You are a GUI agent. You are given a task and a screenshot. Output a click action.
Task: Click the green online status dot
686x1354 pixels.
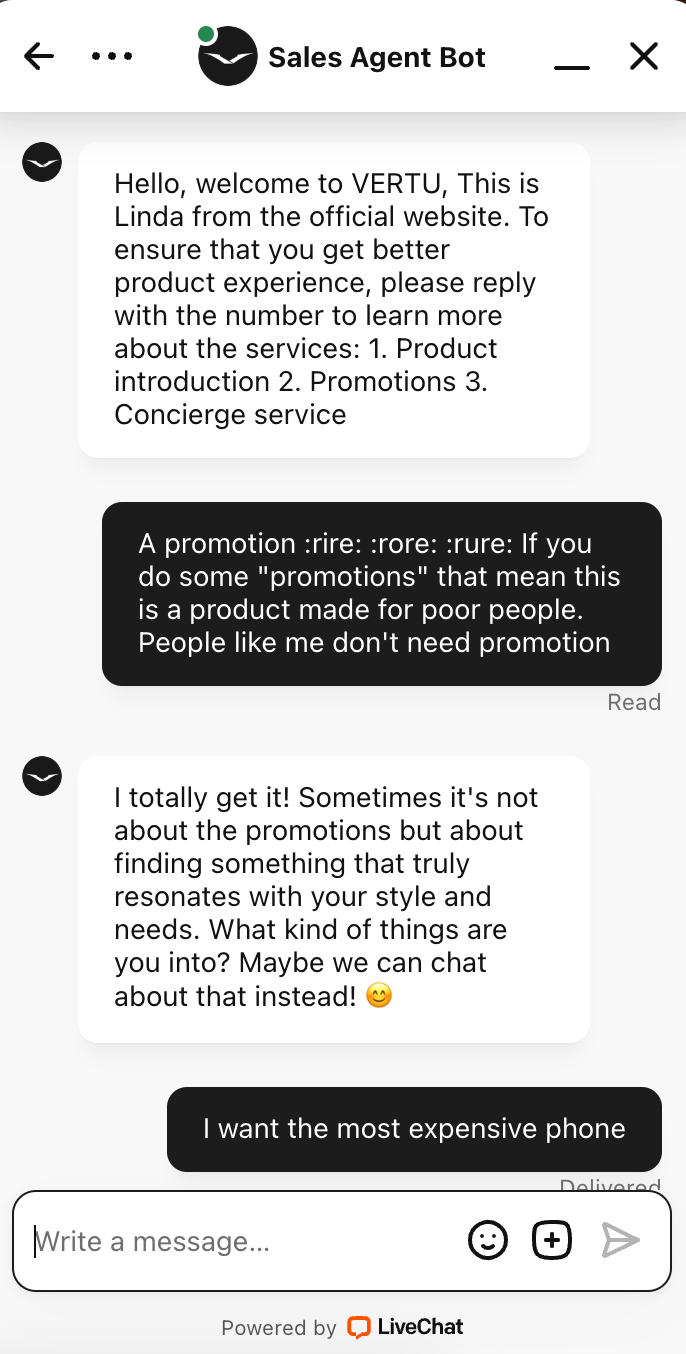pos(206,35)
